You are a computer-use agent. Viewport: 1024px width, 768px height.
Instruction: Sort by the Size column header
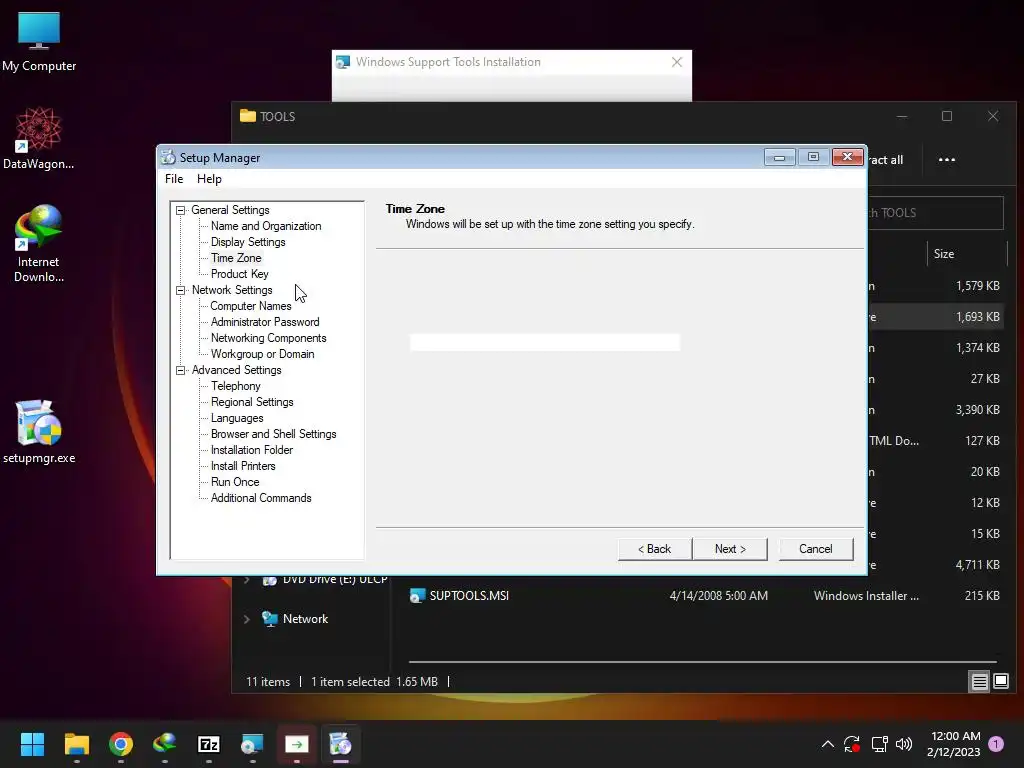944,254
